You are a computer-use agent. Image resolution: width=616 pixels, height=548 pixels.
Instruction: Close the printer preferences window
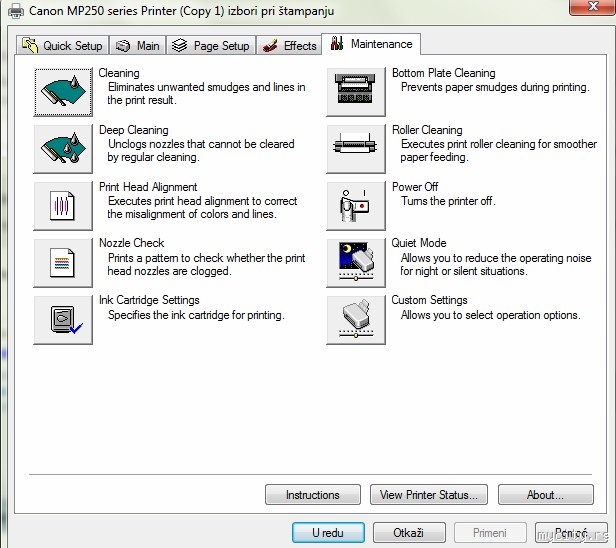tap(592, 7)
